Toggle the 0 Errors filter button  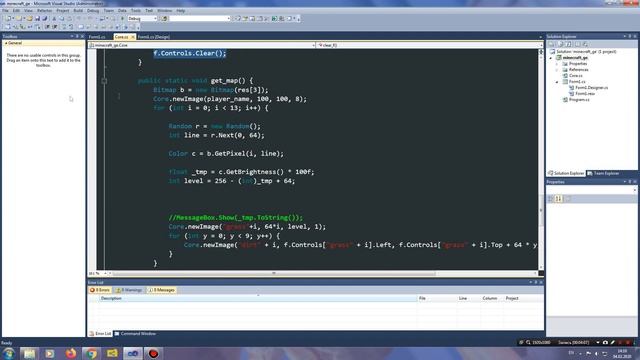coord(100,290)
